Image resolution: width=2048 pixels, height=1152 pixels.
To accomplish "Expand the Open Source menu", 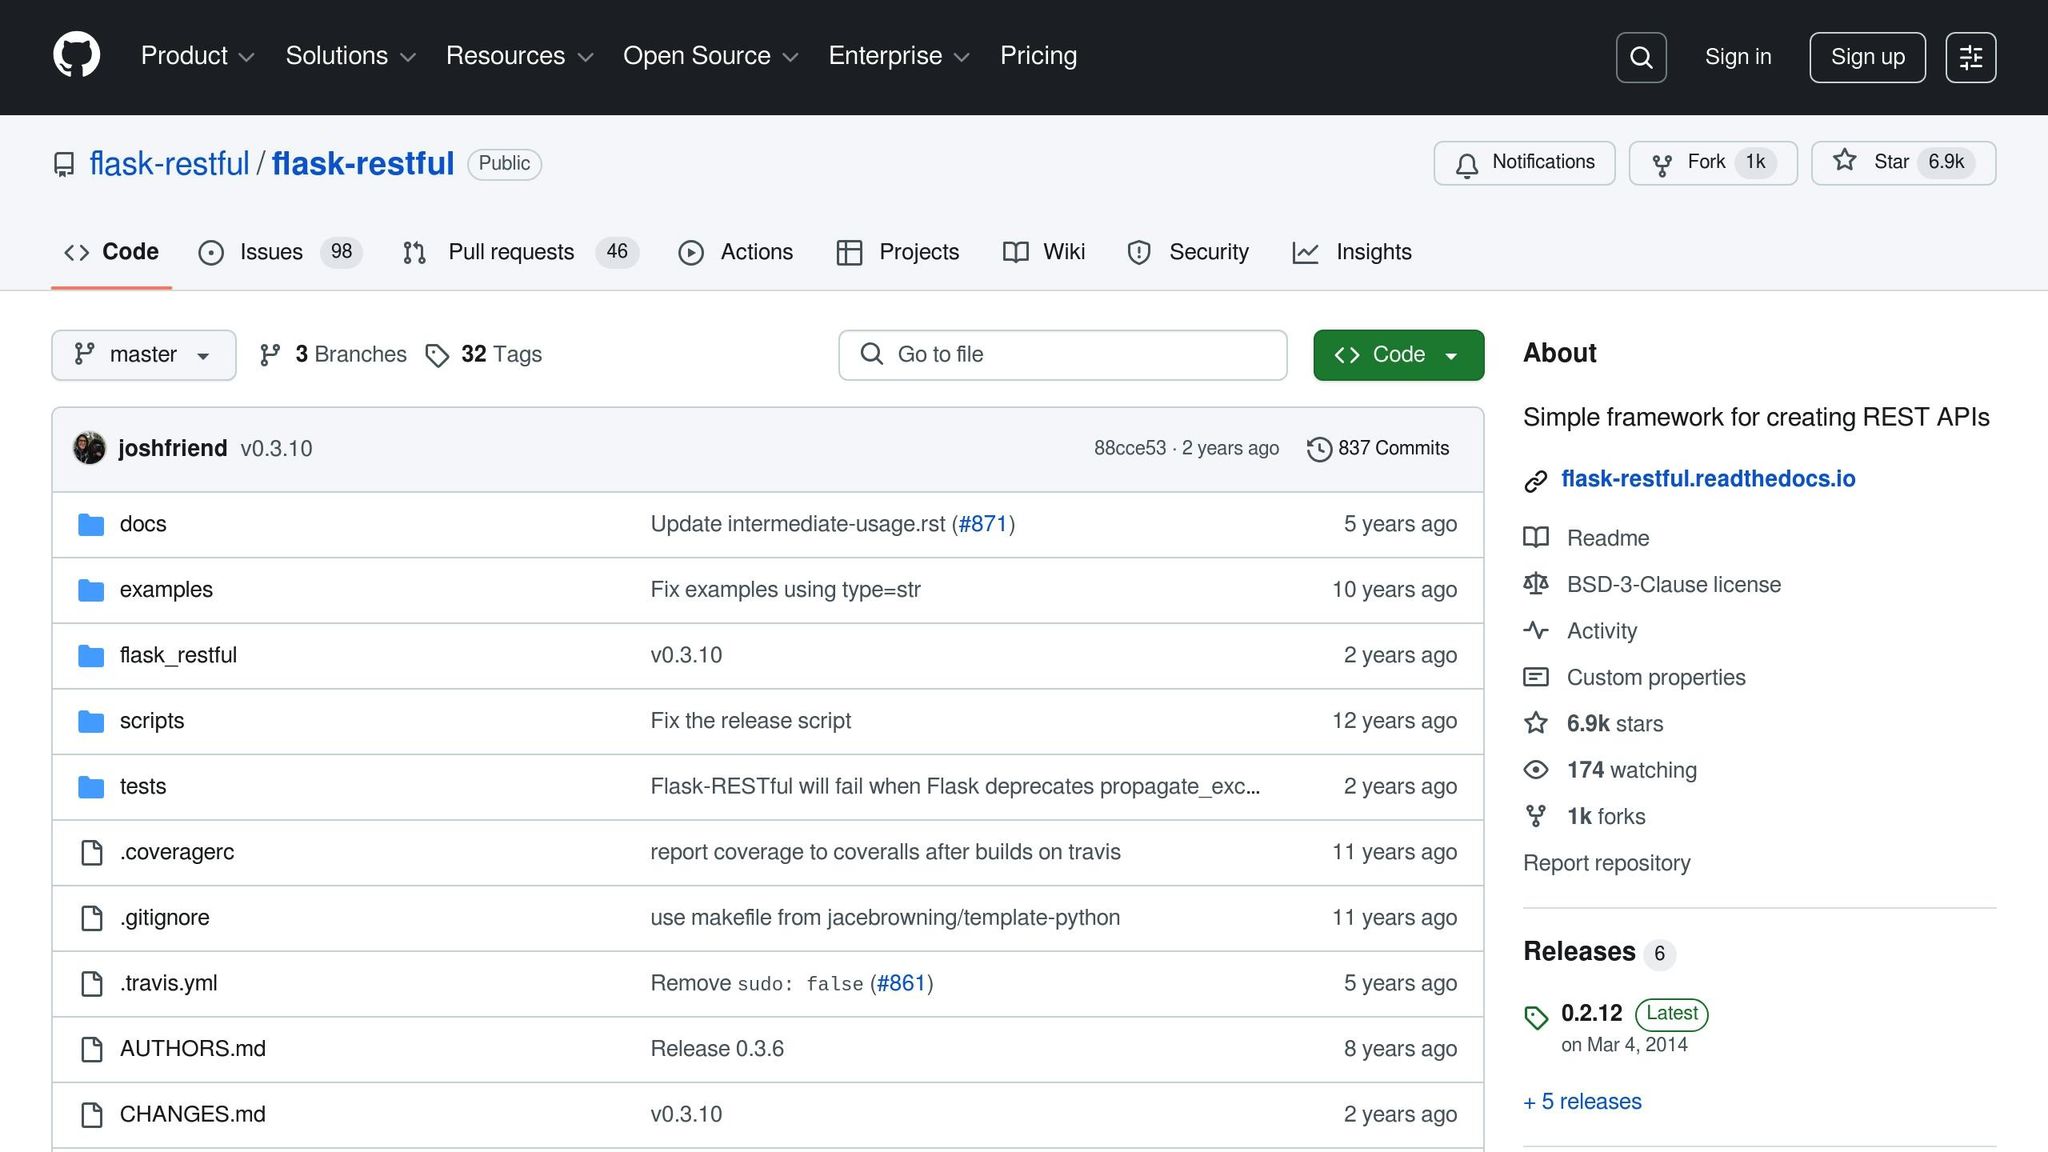I will [710, 56].
